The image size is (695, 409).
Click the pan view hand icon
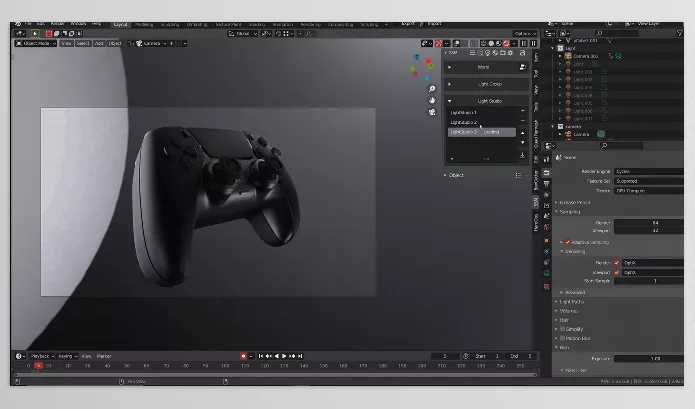point(432,101)
